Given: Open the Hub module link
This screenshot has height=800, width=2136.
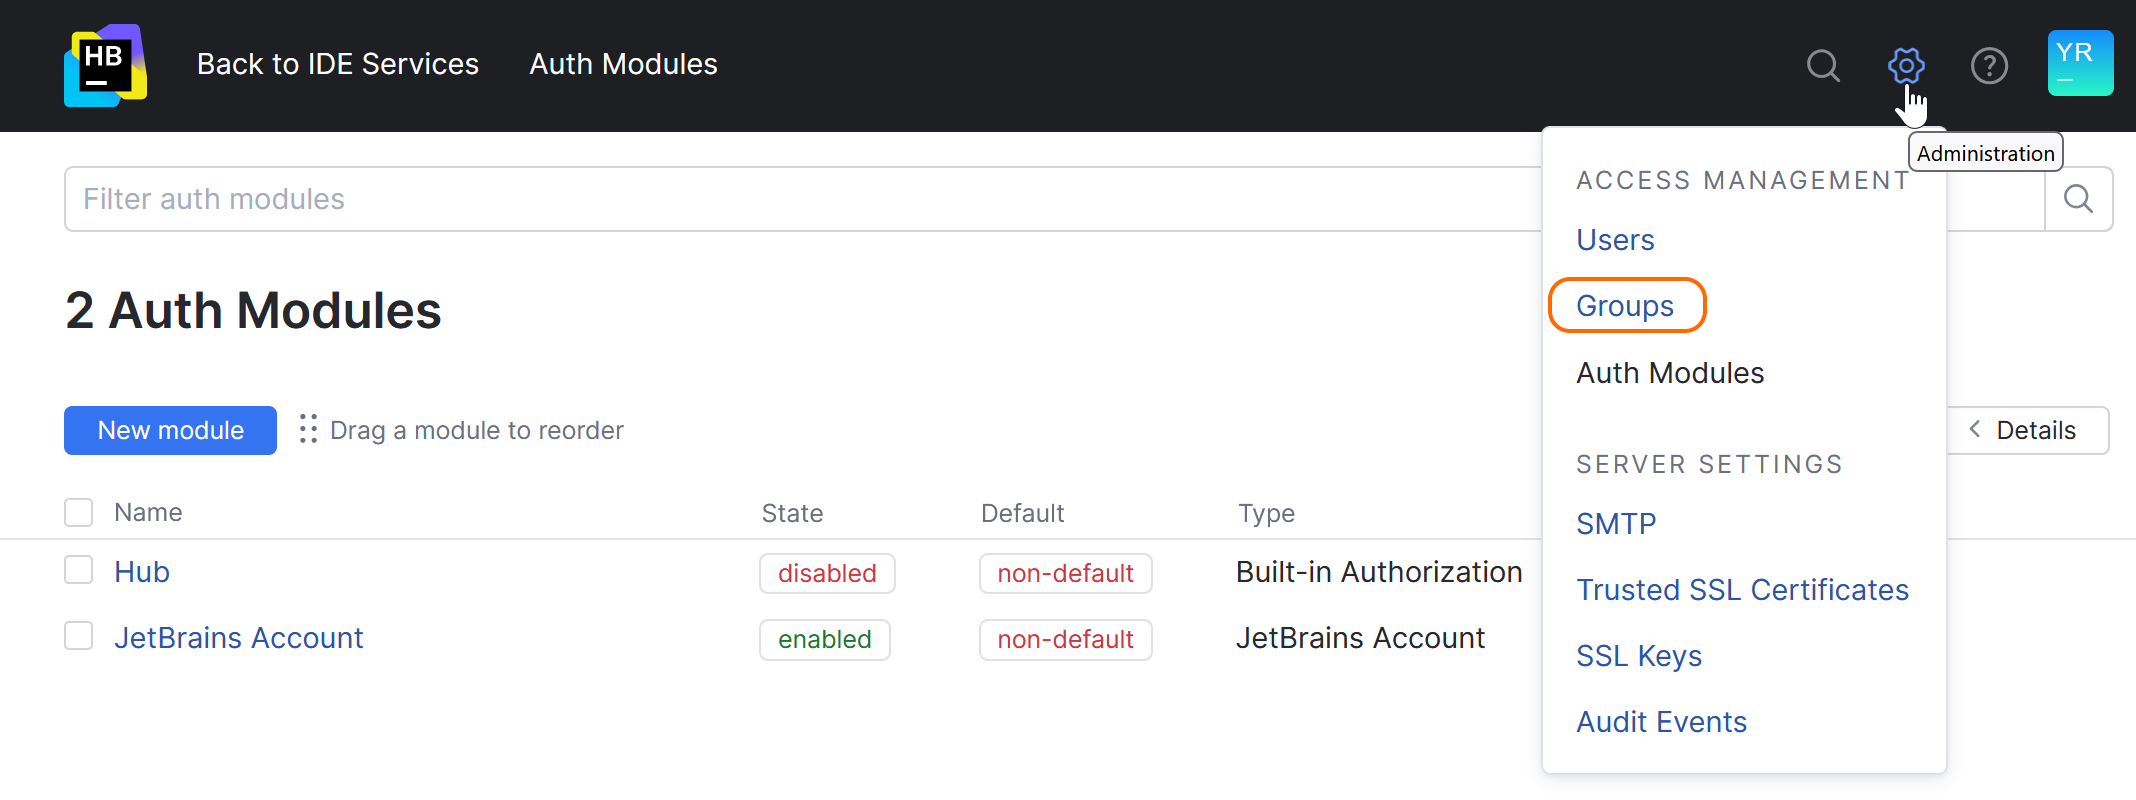Looking at the screenshot, I should [142, 572].
